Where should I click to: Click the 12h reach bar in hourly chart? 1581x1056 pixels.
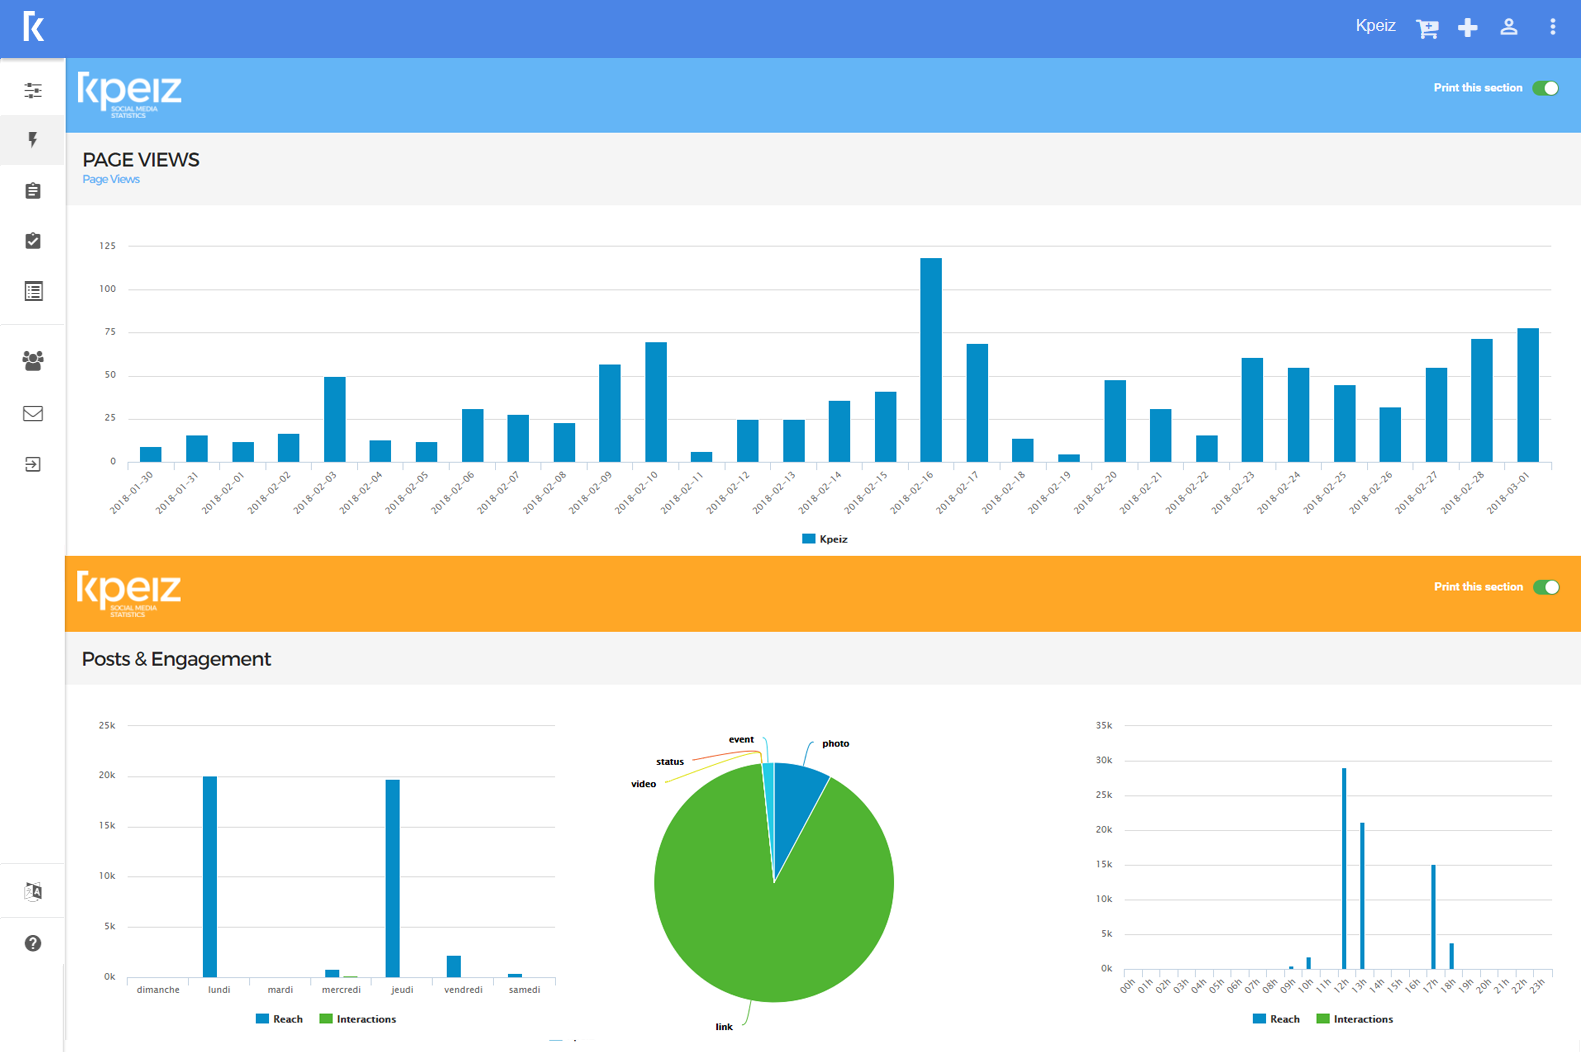(1344, 868)
